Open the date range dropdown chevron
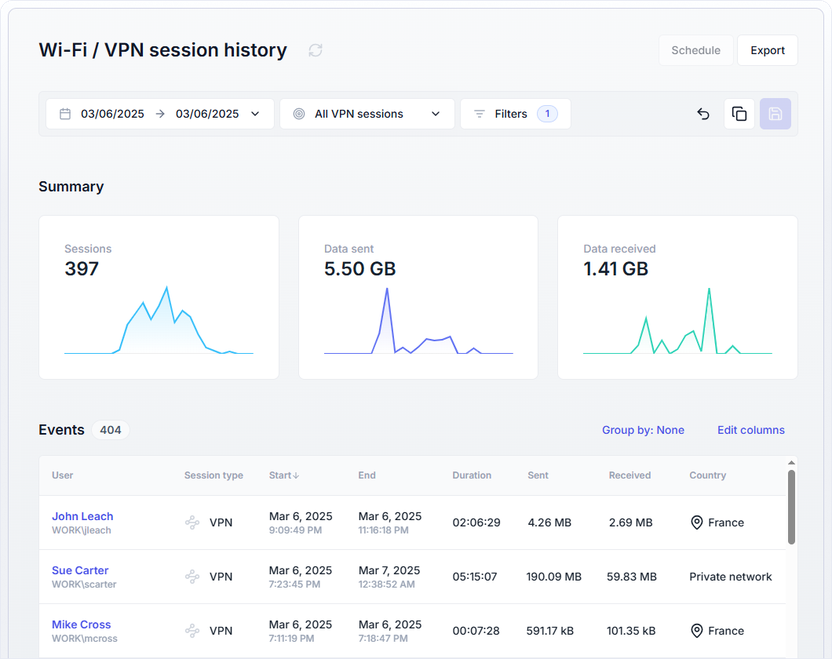 255,114
